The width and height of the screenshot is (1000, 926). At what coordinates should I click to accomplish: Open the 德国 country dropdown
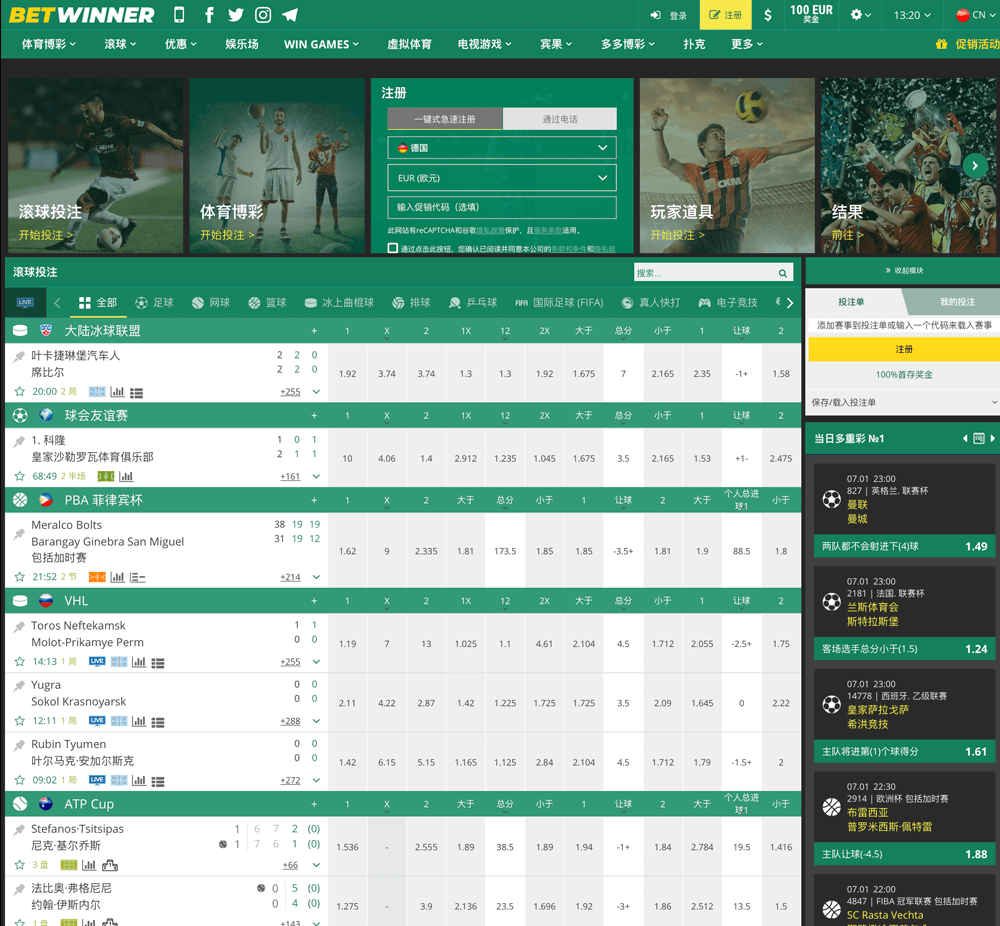tap(501, 146)
